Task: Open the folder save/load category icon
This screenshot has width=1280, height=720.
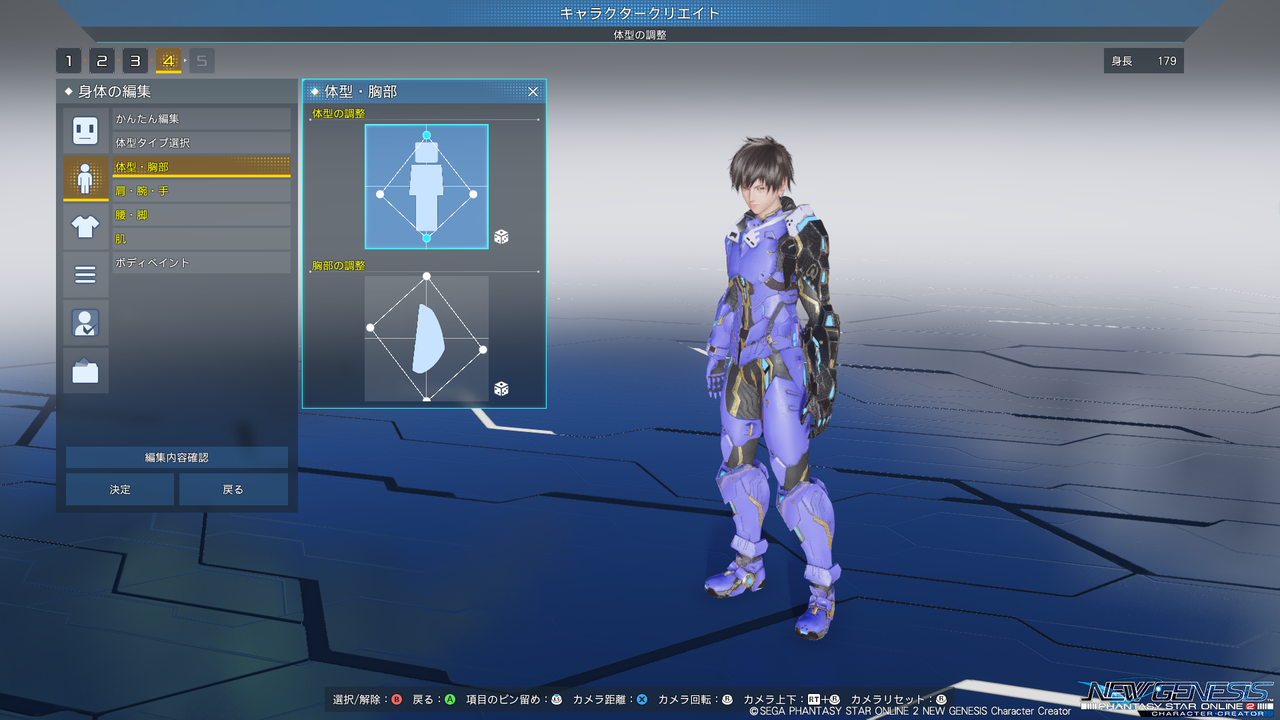Action: (85, 371)
